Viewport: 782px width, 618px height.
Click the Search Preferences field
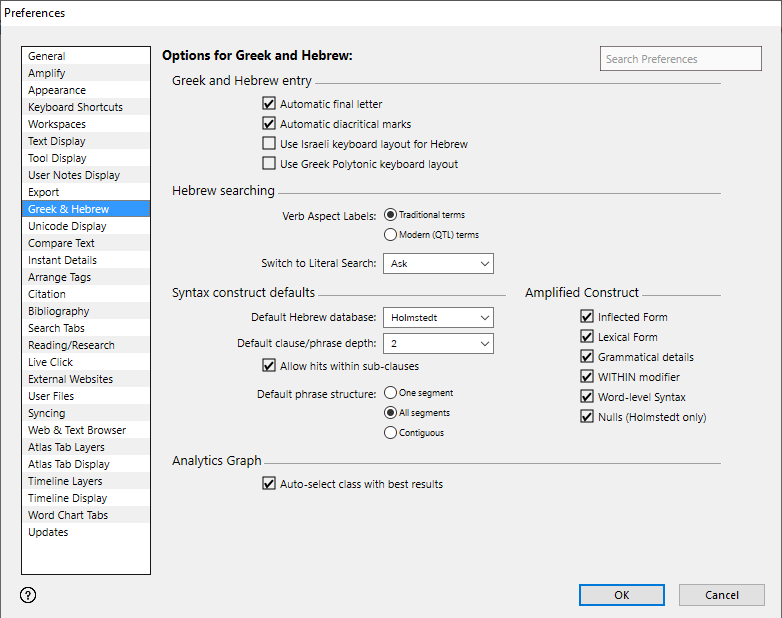(x=680, y=59)
